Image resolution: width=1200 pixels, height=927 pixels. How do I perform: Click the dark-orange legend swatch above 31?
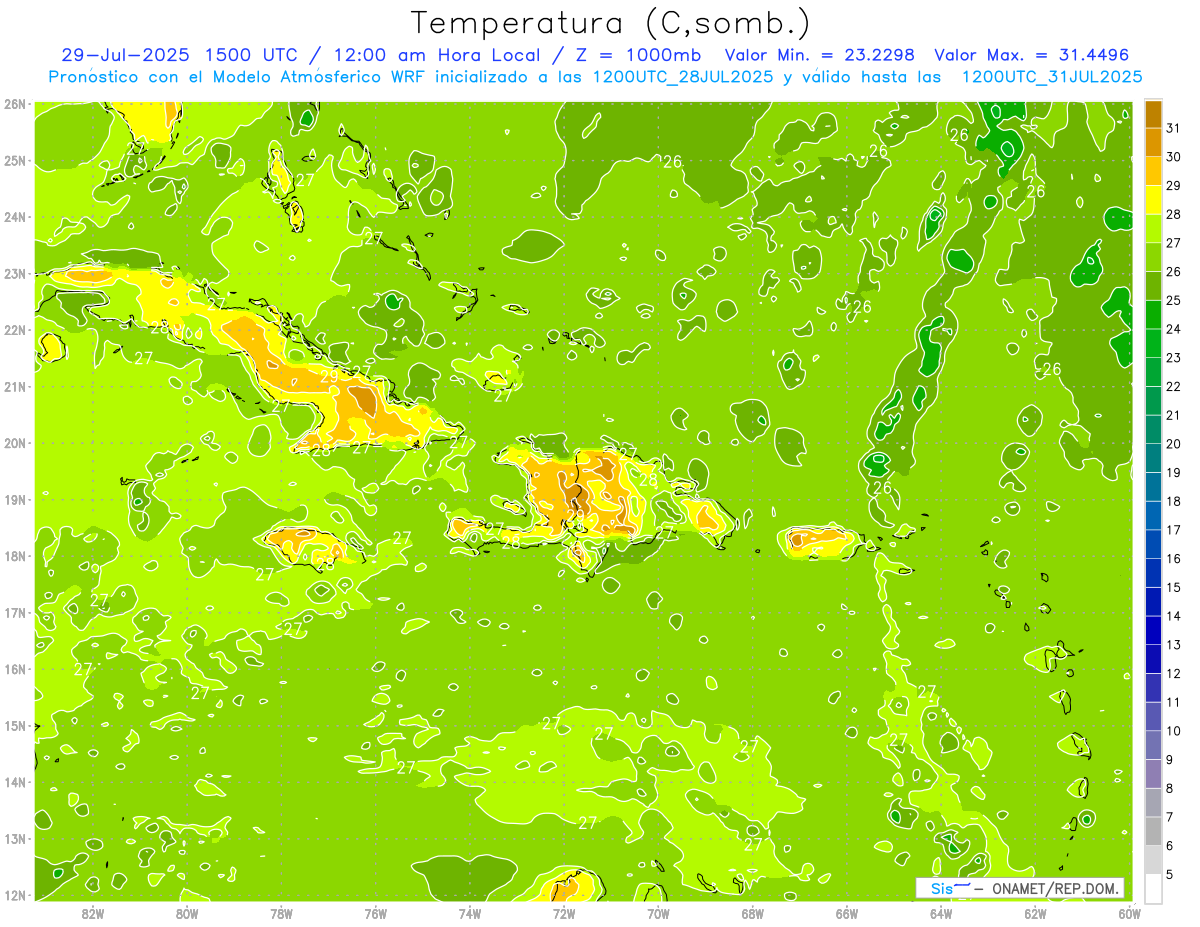(1153, 114)
